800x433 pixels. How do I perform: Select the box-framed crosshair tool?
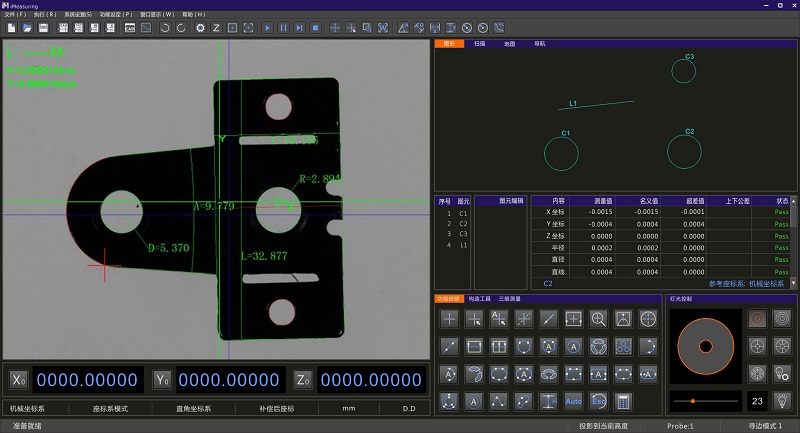click(x=573, y=319)
